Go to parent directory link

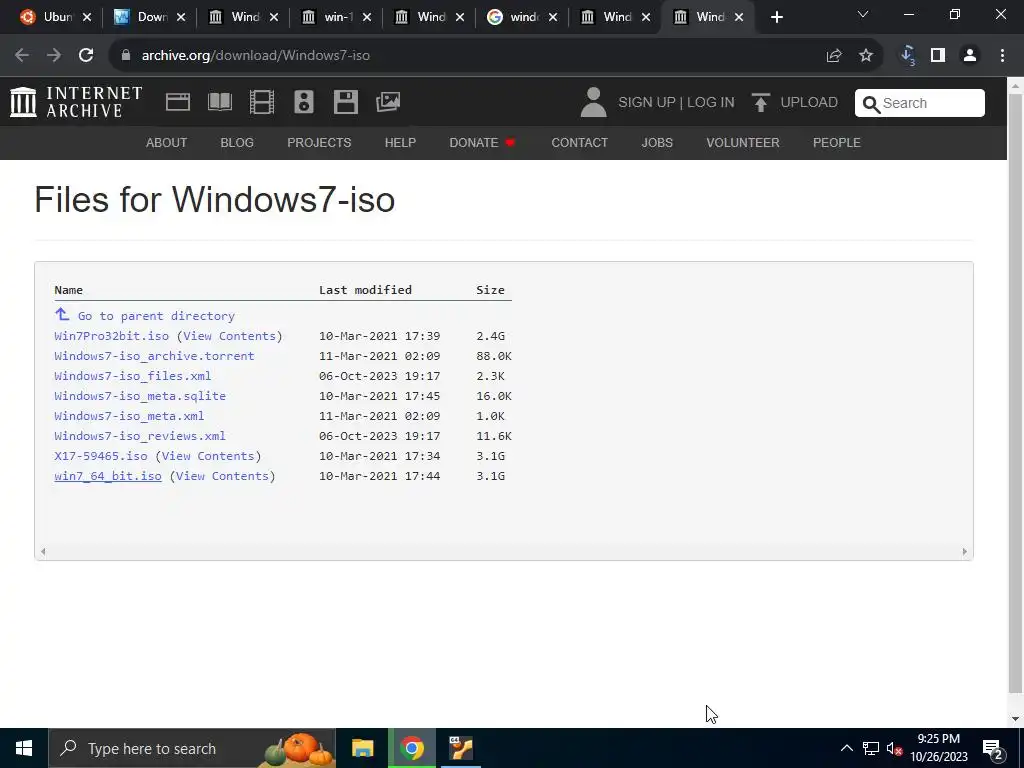point(156,316)
